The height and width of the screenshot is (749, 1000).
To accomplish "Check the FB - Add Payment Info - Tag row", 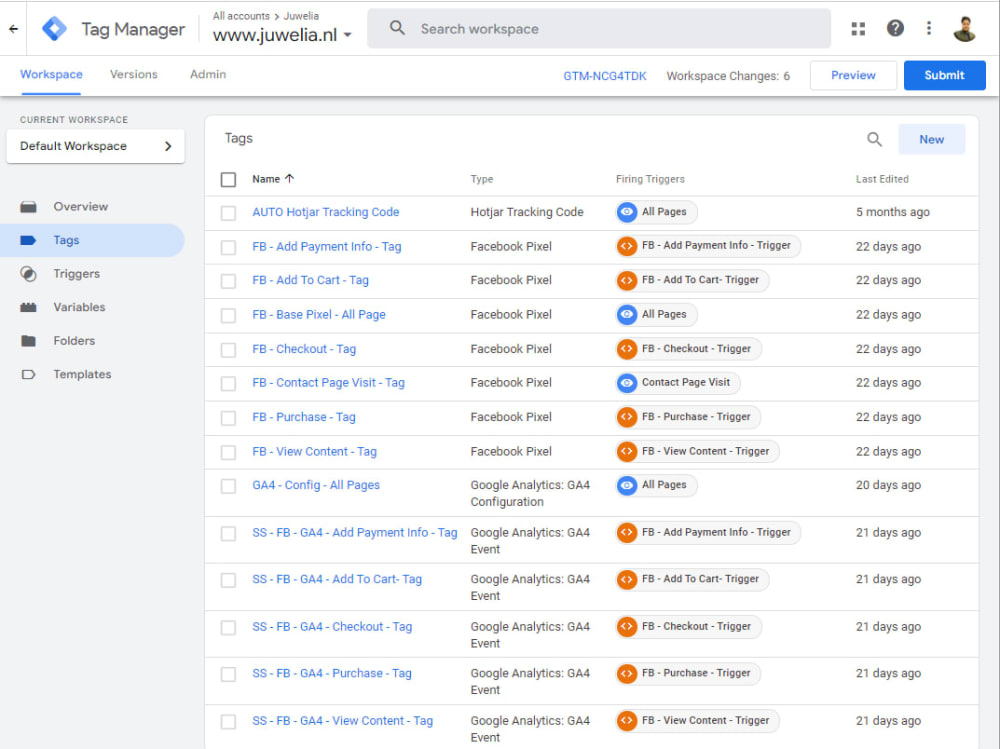I will click(228, 247).
